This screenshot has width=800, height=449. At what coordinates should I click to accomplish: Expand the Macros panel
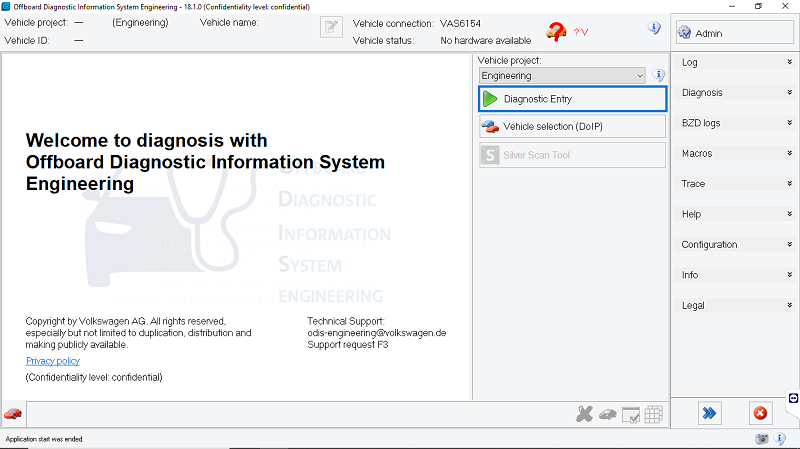pyautogui.click(x=736, y=154)
